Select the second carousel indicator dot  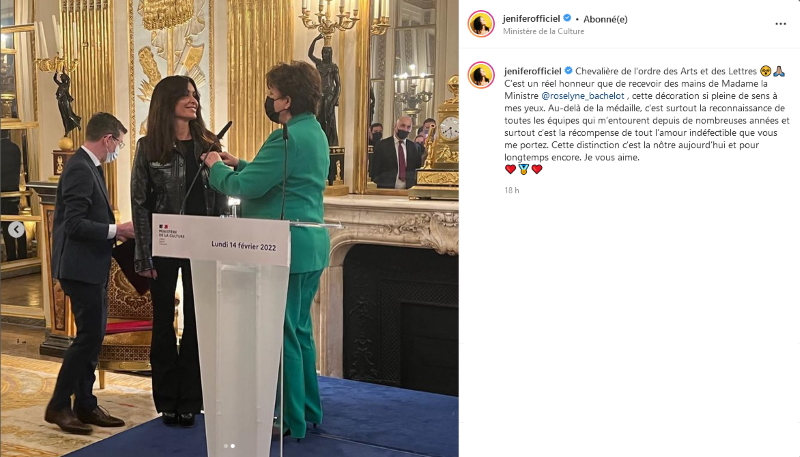pyautogui.click(x=233, y=446)
